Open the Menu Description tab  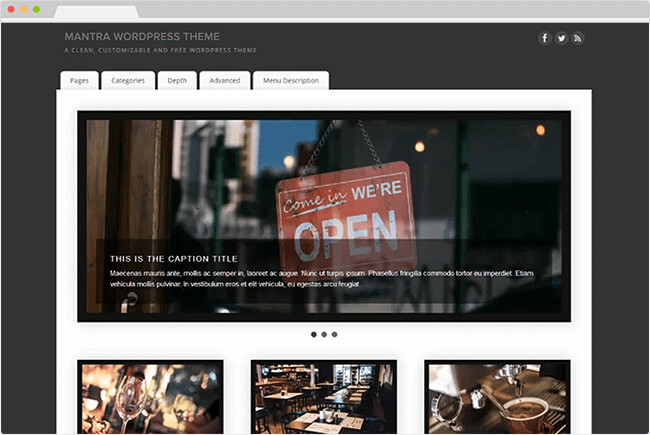291,80
